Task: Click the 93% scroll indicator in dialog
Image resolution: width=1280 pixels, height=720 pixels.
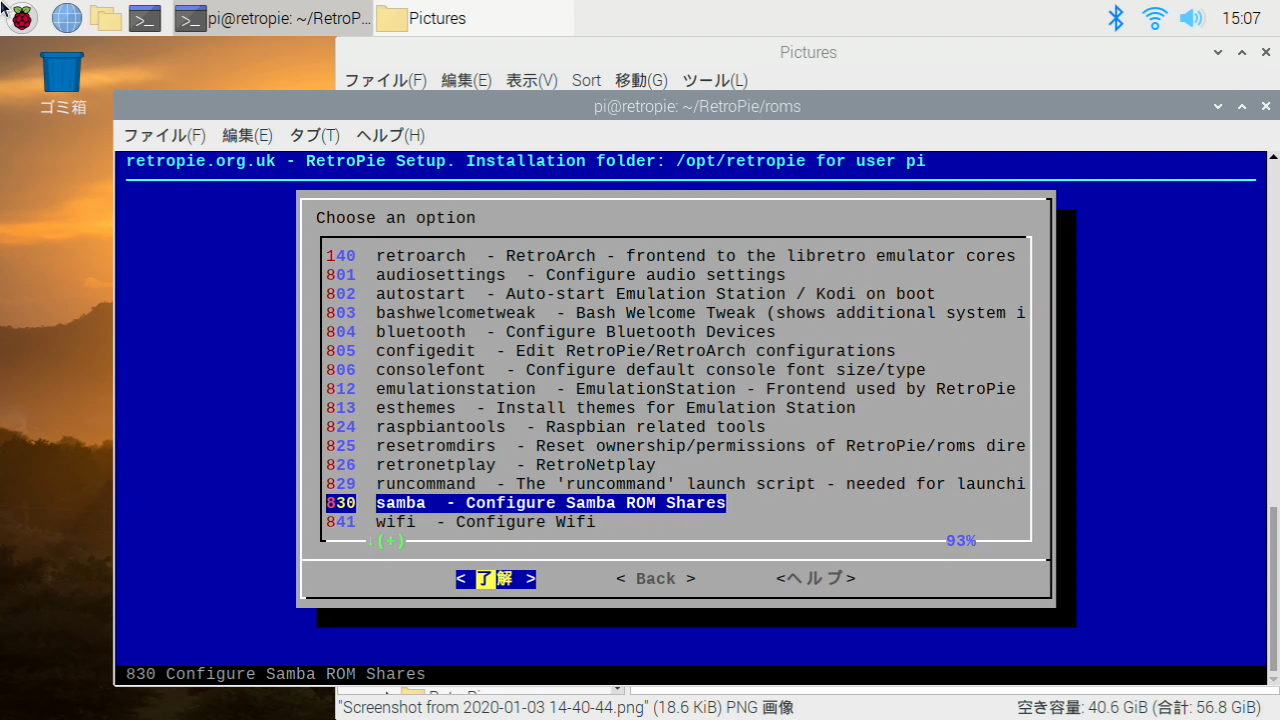Action: point(960,541)
